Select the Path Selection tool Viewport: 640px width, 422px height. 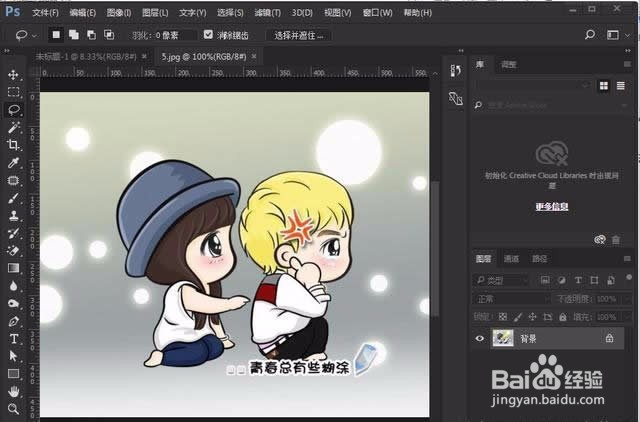coord(13,356)
